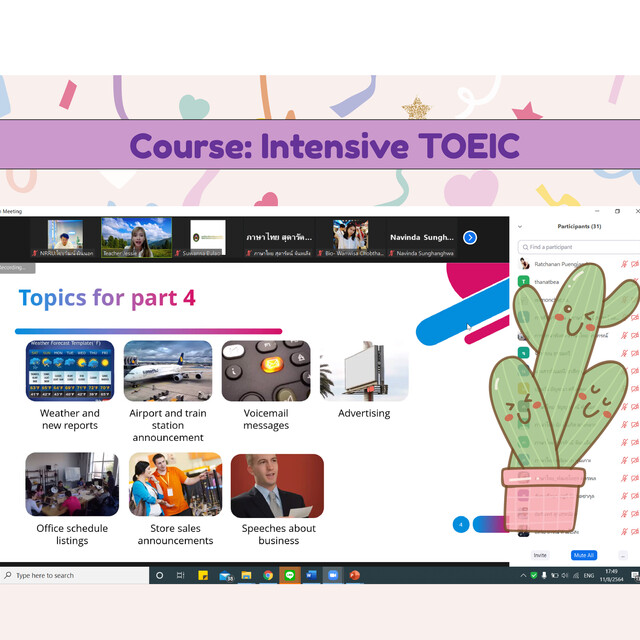Open Task View on the taskbar
This screenshot has width=640, height=640.
(x=180, y=575)
